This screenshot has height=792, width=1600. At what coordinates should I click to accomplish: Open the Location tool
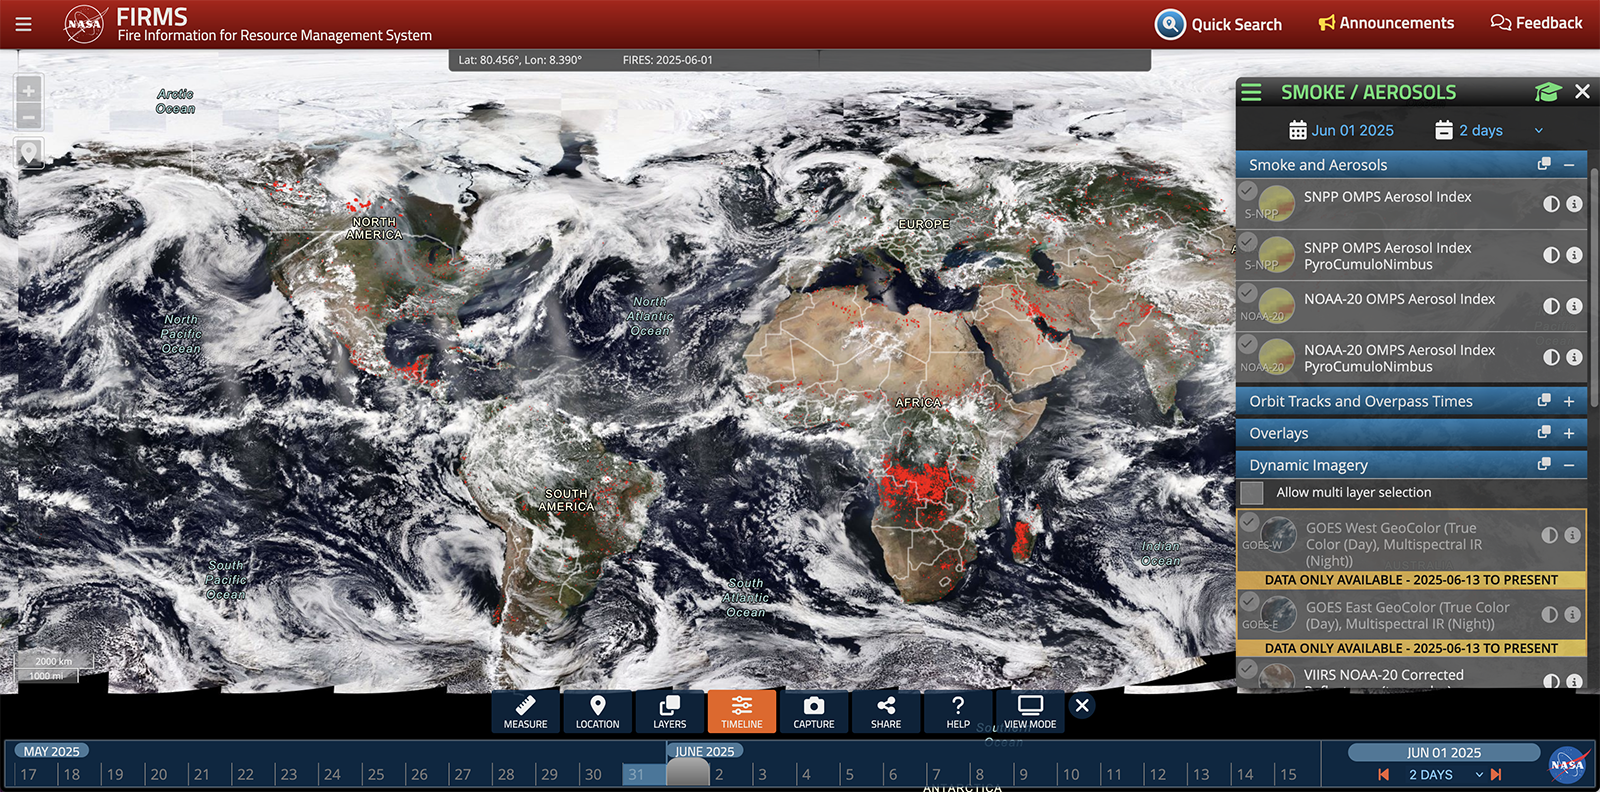point(597,711)
